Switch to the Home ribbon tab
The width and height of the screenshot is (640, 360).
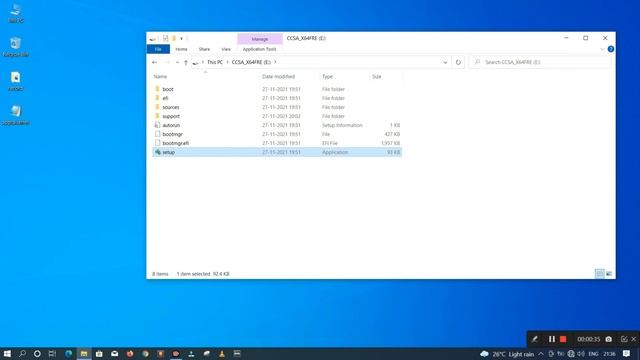point(181,49)
